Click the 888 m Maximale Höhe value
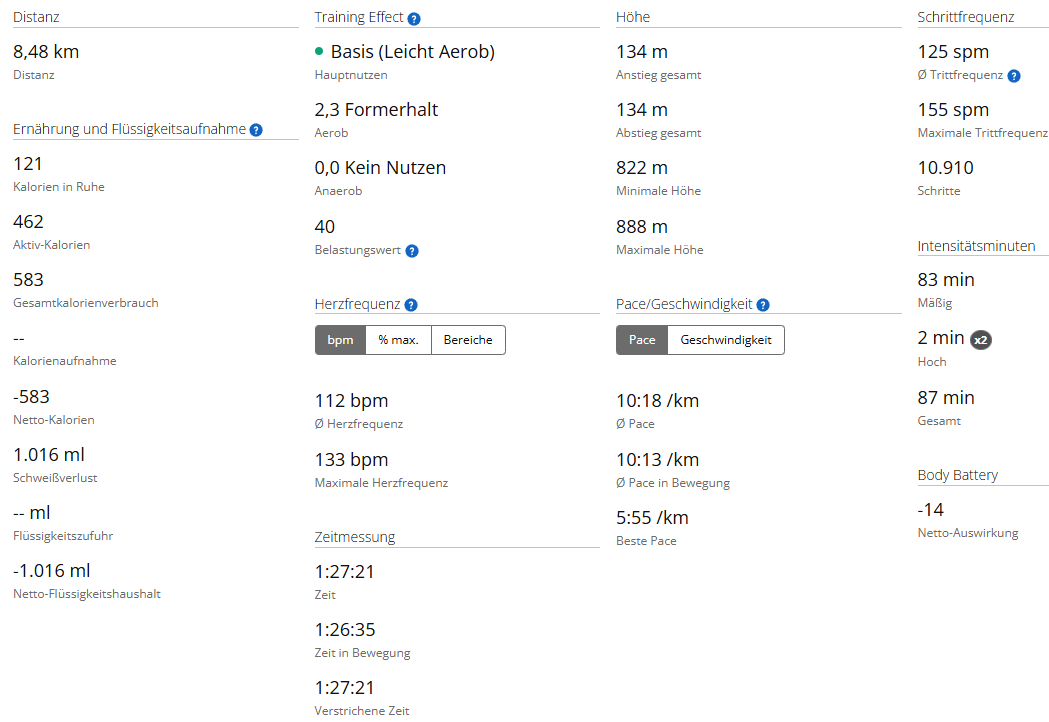 pyautogui.click(x=642, y=227)
